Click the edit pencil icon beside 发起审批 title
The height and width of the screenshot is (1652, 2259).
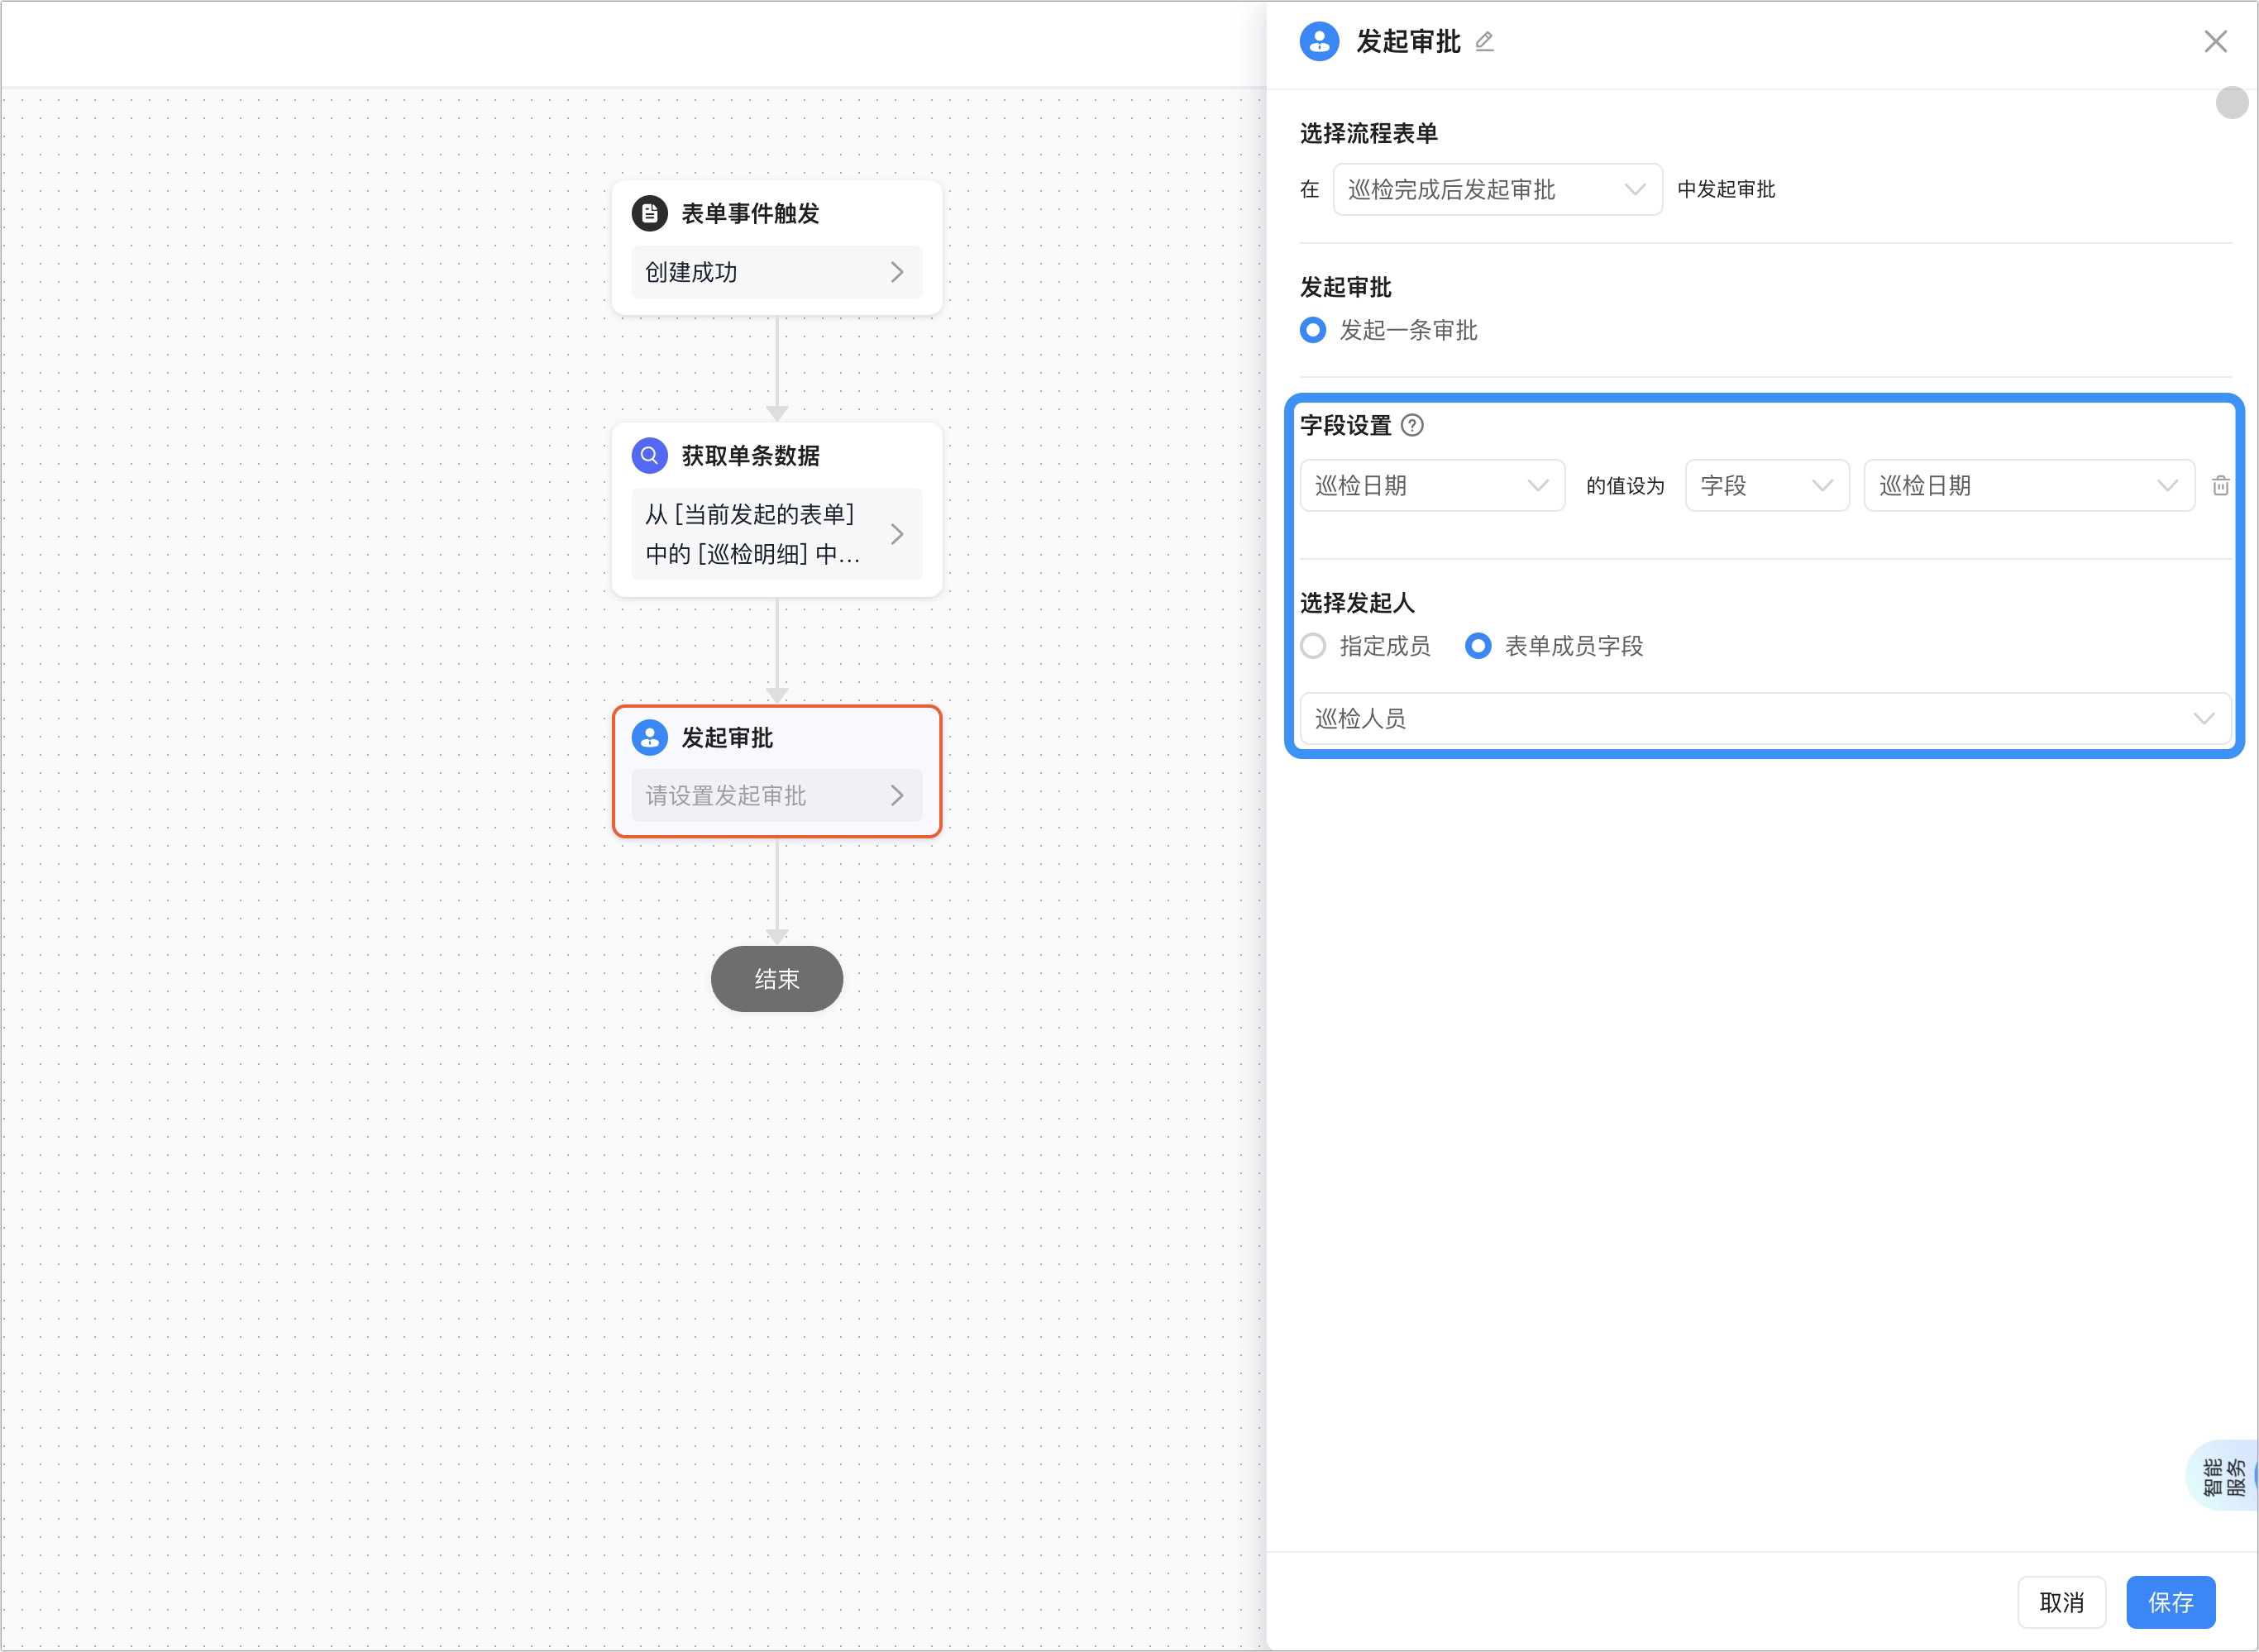click(1484, 42)
